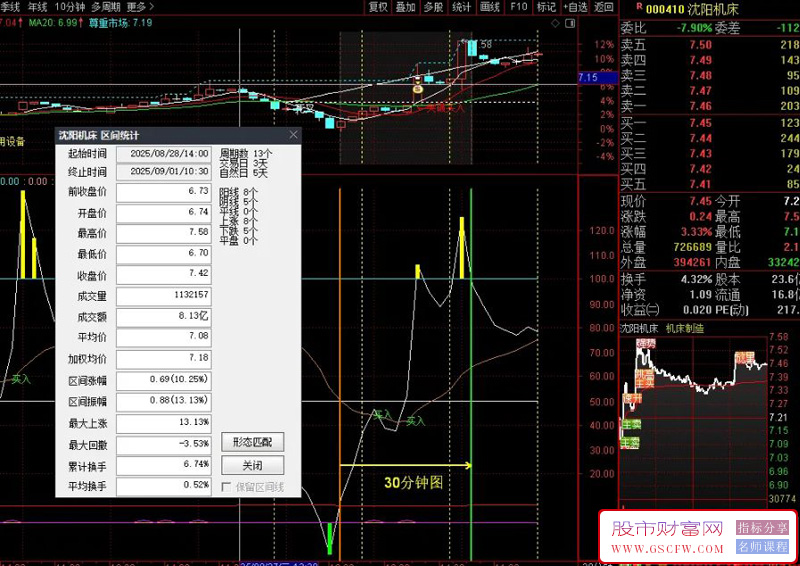Toggle the 保留区间线 checkbox

point(227,487)
